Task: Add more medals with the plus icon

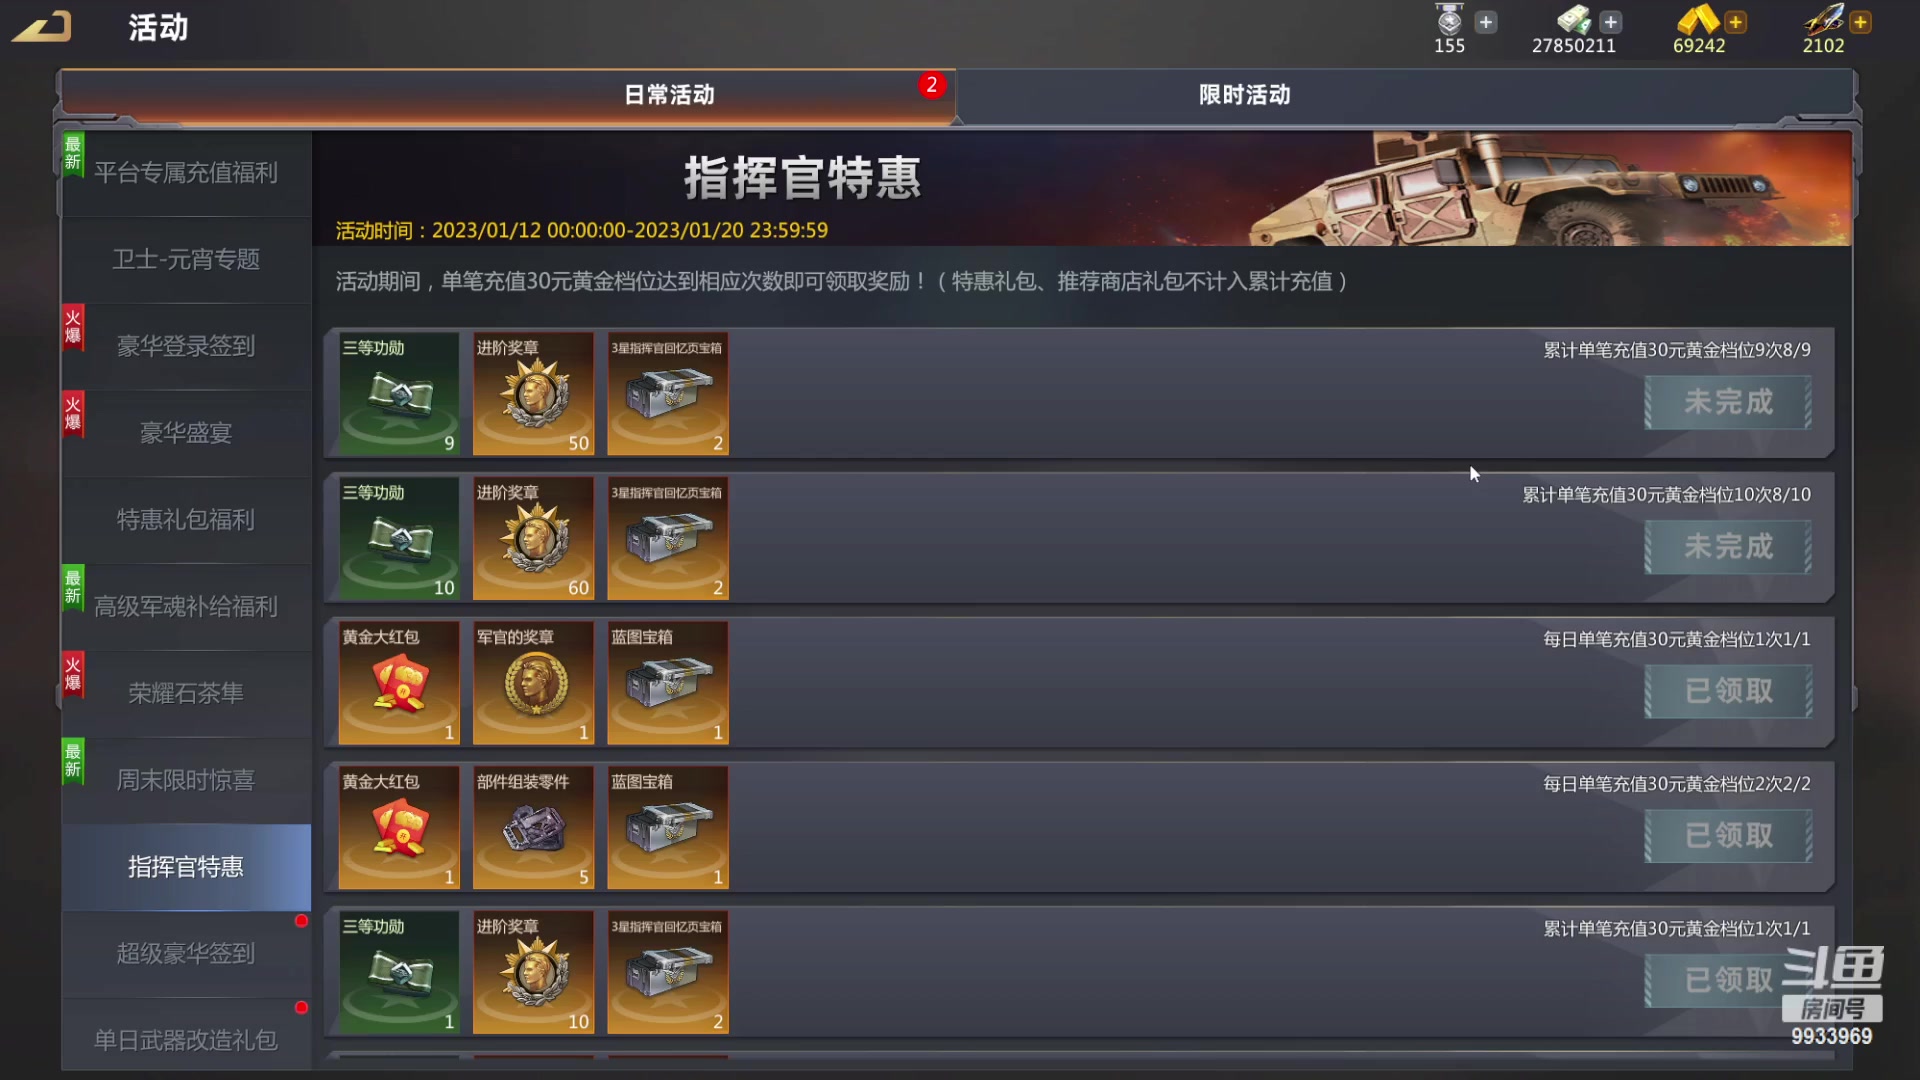Action: (1486, 22)
